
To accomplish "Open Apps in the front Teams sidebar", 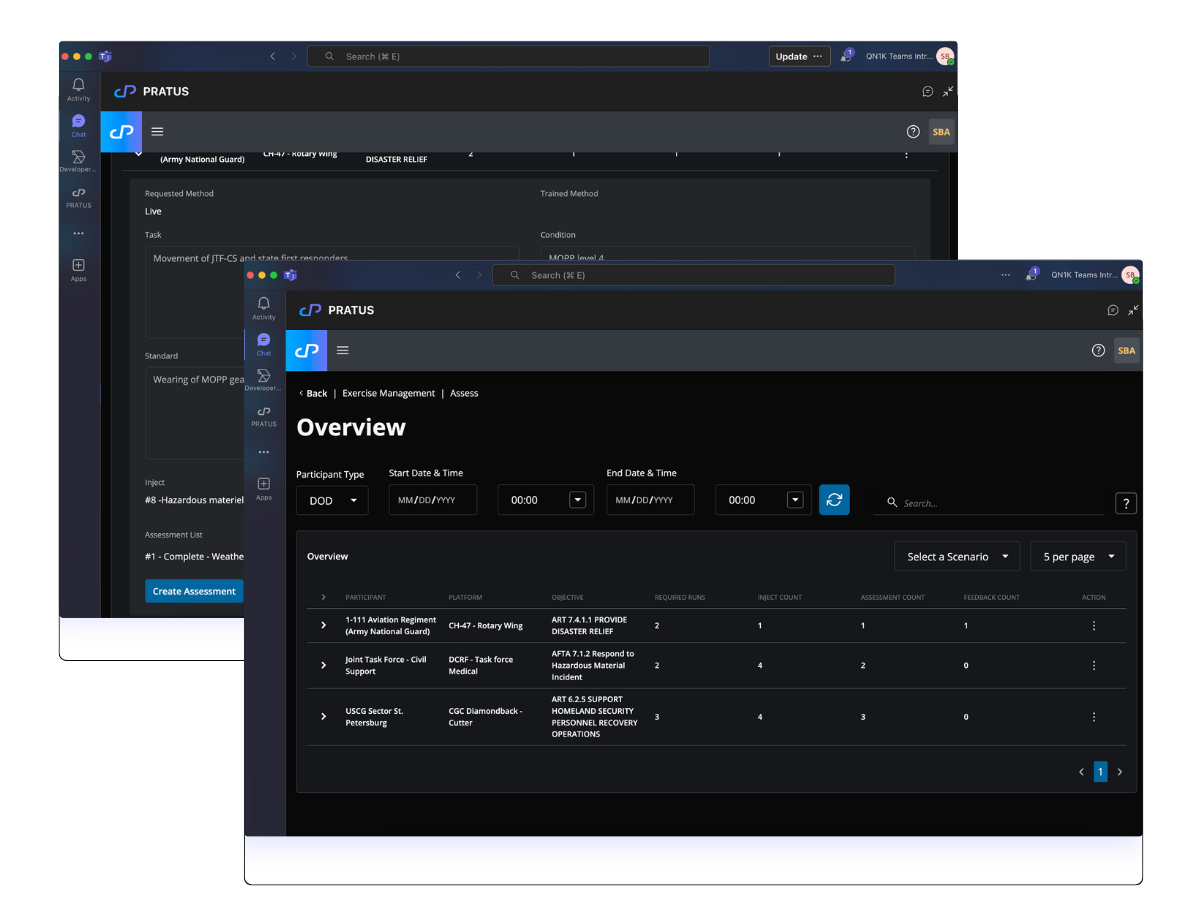I will click(x=264, y=488).
